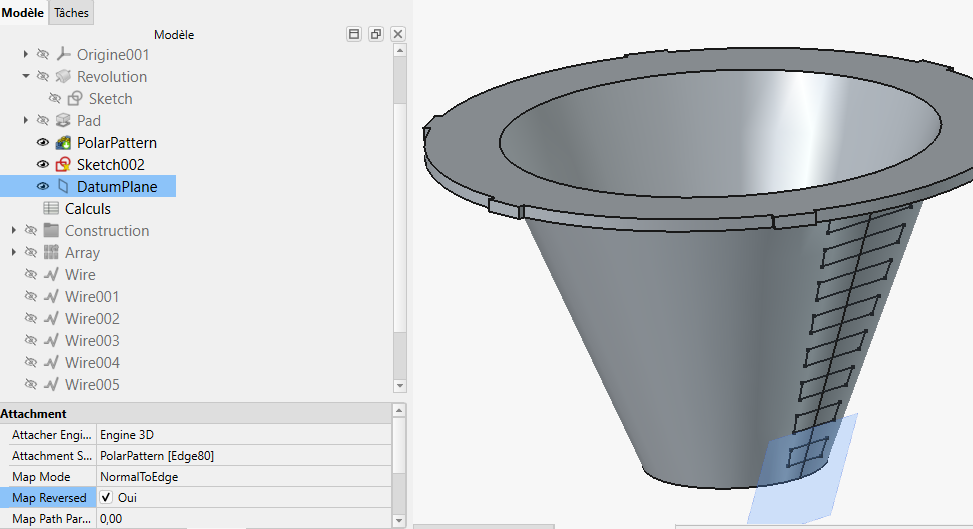Image resolution: width=973 pixels, height=529 pixels.
Task: Uncheck the Map Reversed checkbox
Action: pos(106,497)
